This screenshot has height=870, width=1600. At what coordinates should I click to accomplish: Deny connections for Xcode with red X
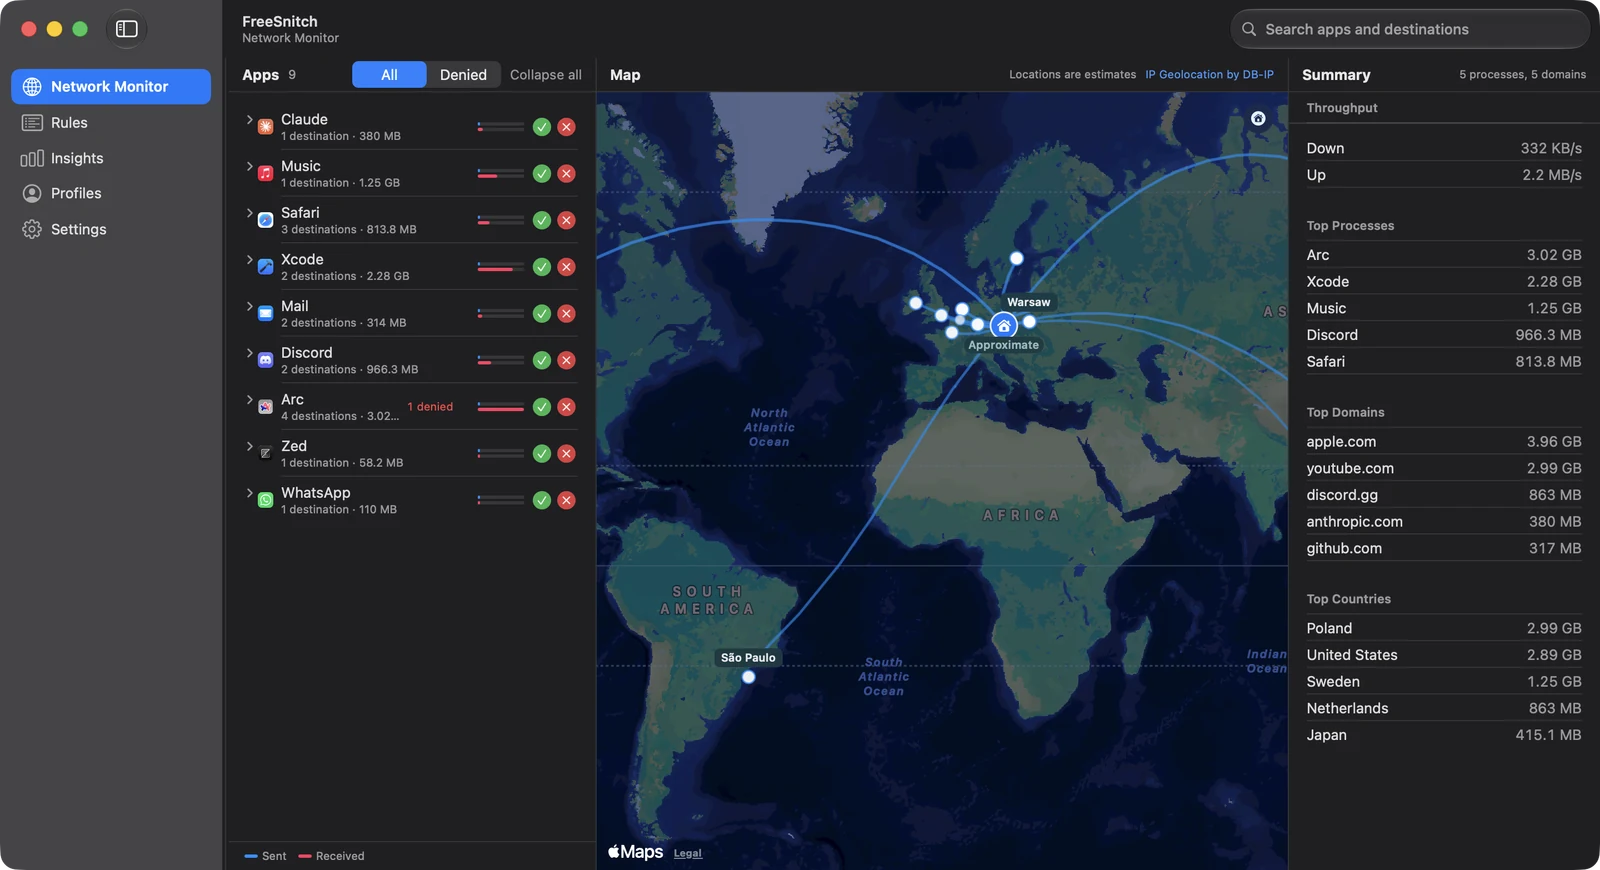click(566, 267)
